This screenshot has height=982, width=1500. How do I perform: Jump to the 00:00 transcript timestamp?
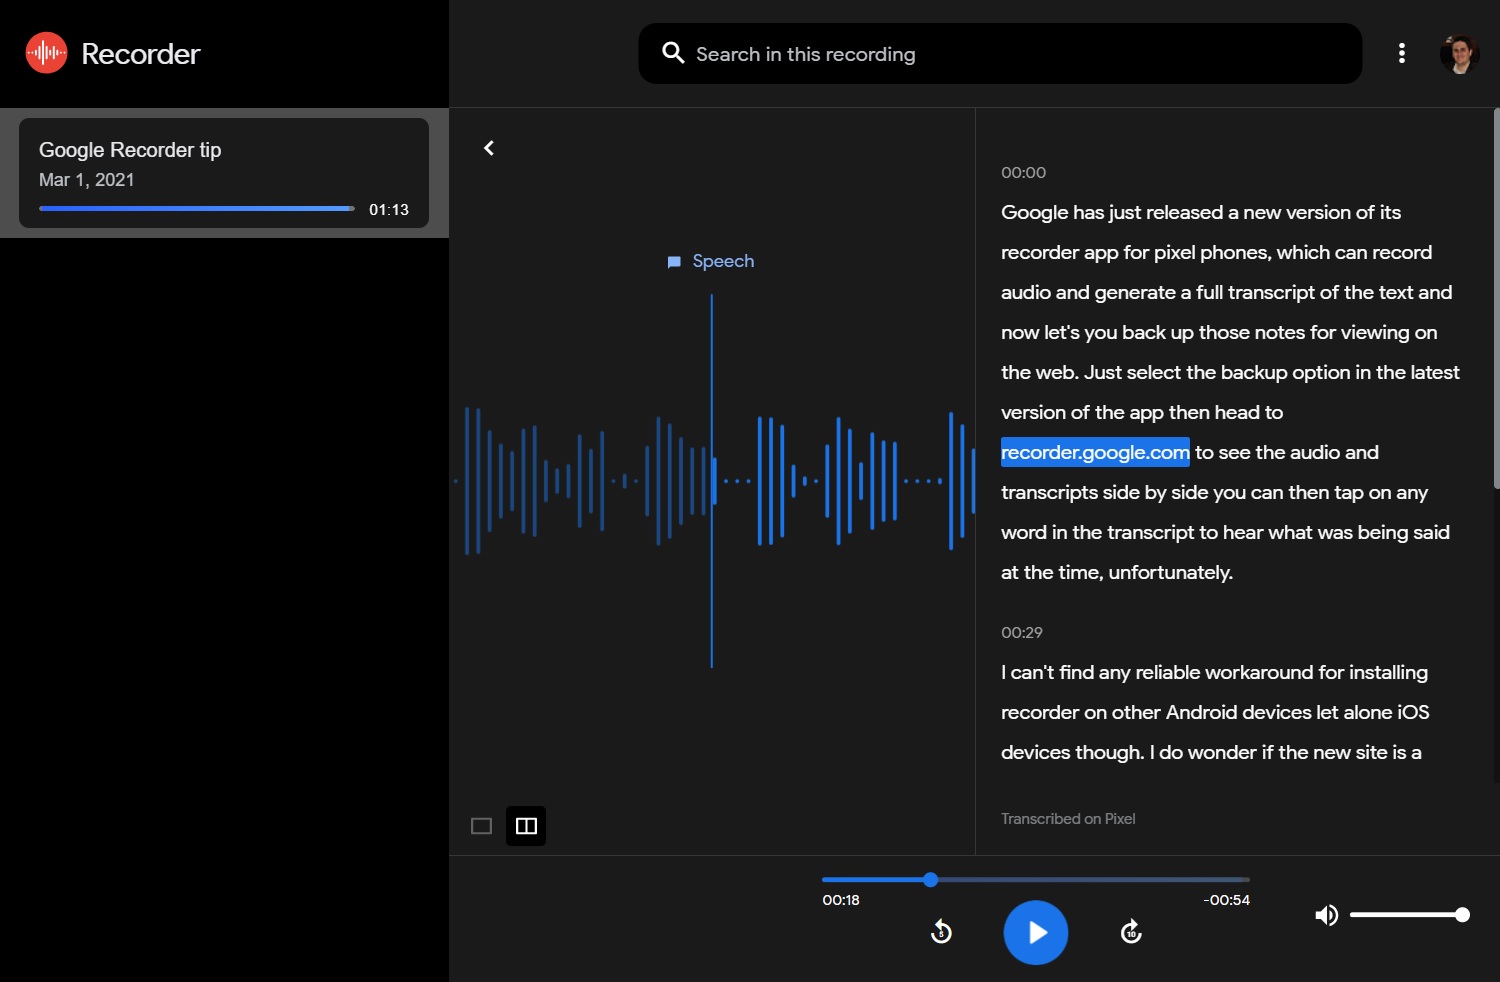point(1023,173)
